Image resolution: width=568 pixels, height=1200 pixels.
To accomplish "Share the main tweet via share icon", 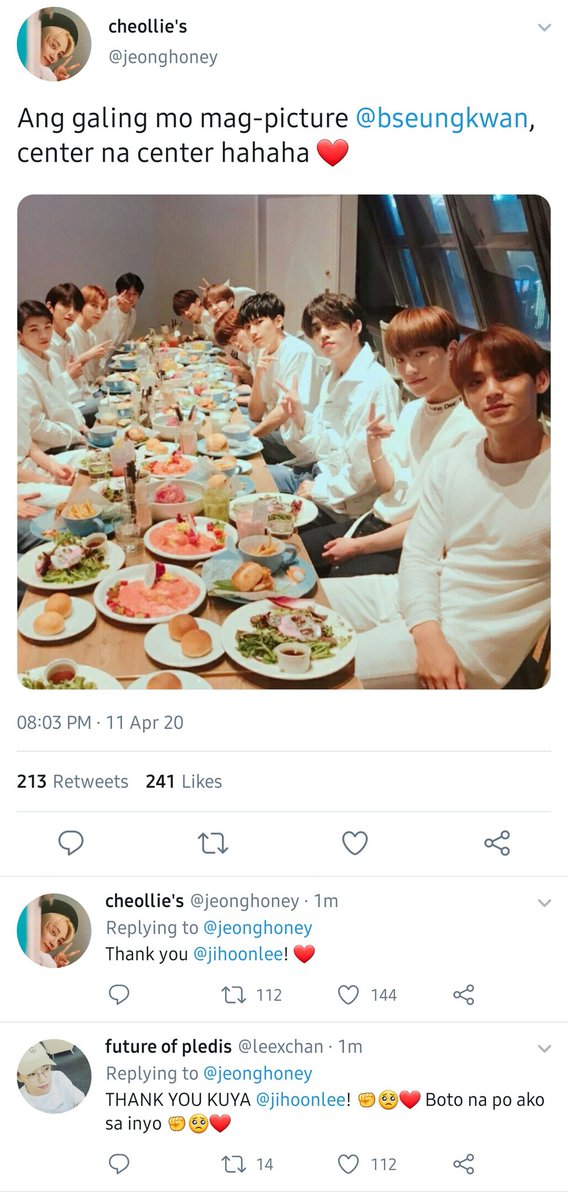I will (x=497, y=844).
